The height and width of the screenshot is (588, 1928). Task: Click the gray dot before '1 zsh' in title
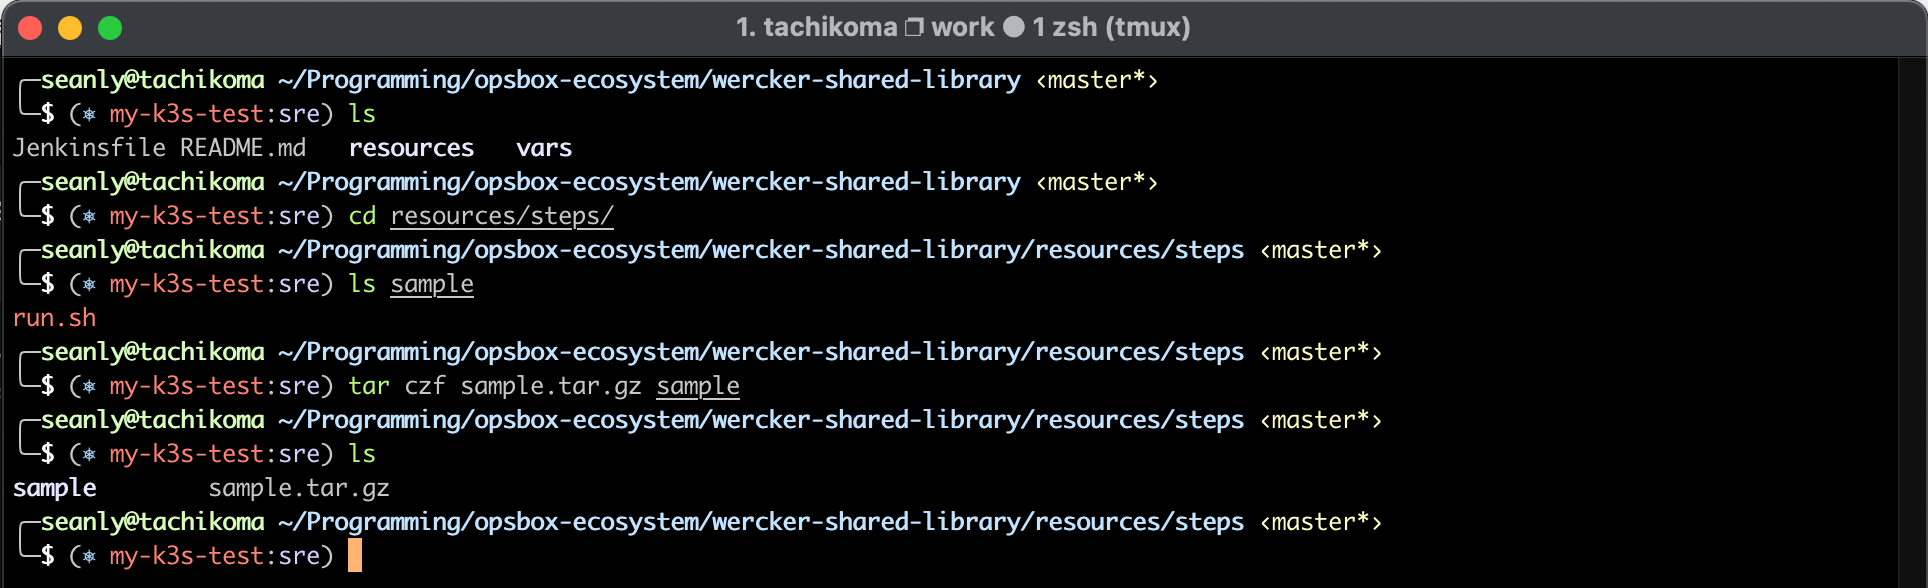(x=1014, y=27)
